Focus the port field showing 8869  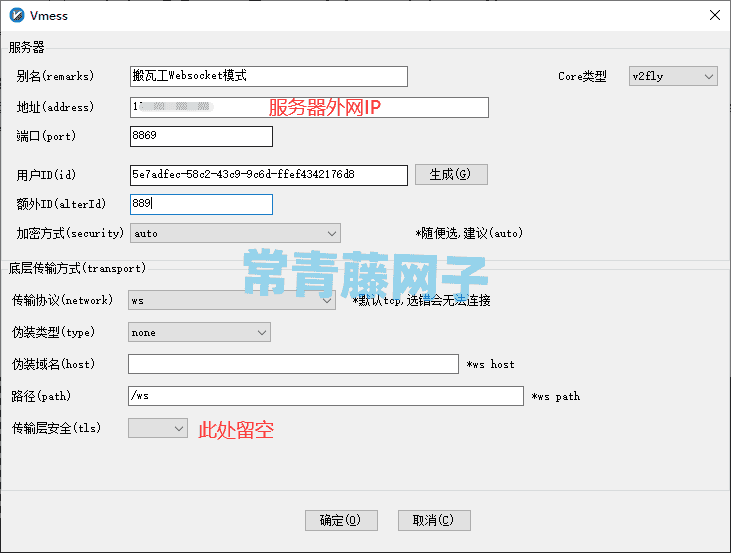point(201,136)
